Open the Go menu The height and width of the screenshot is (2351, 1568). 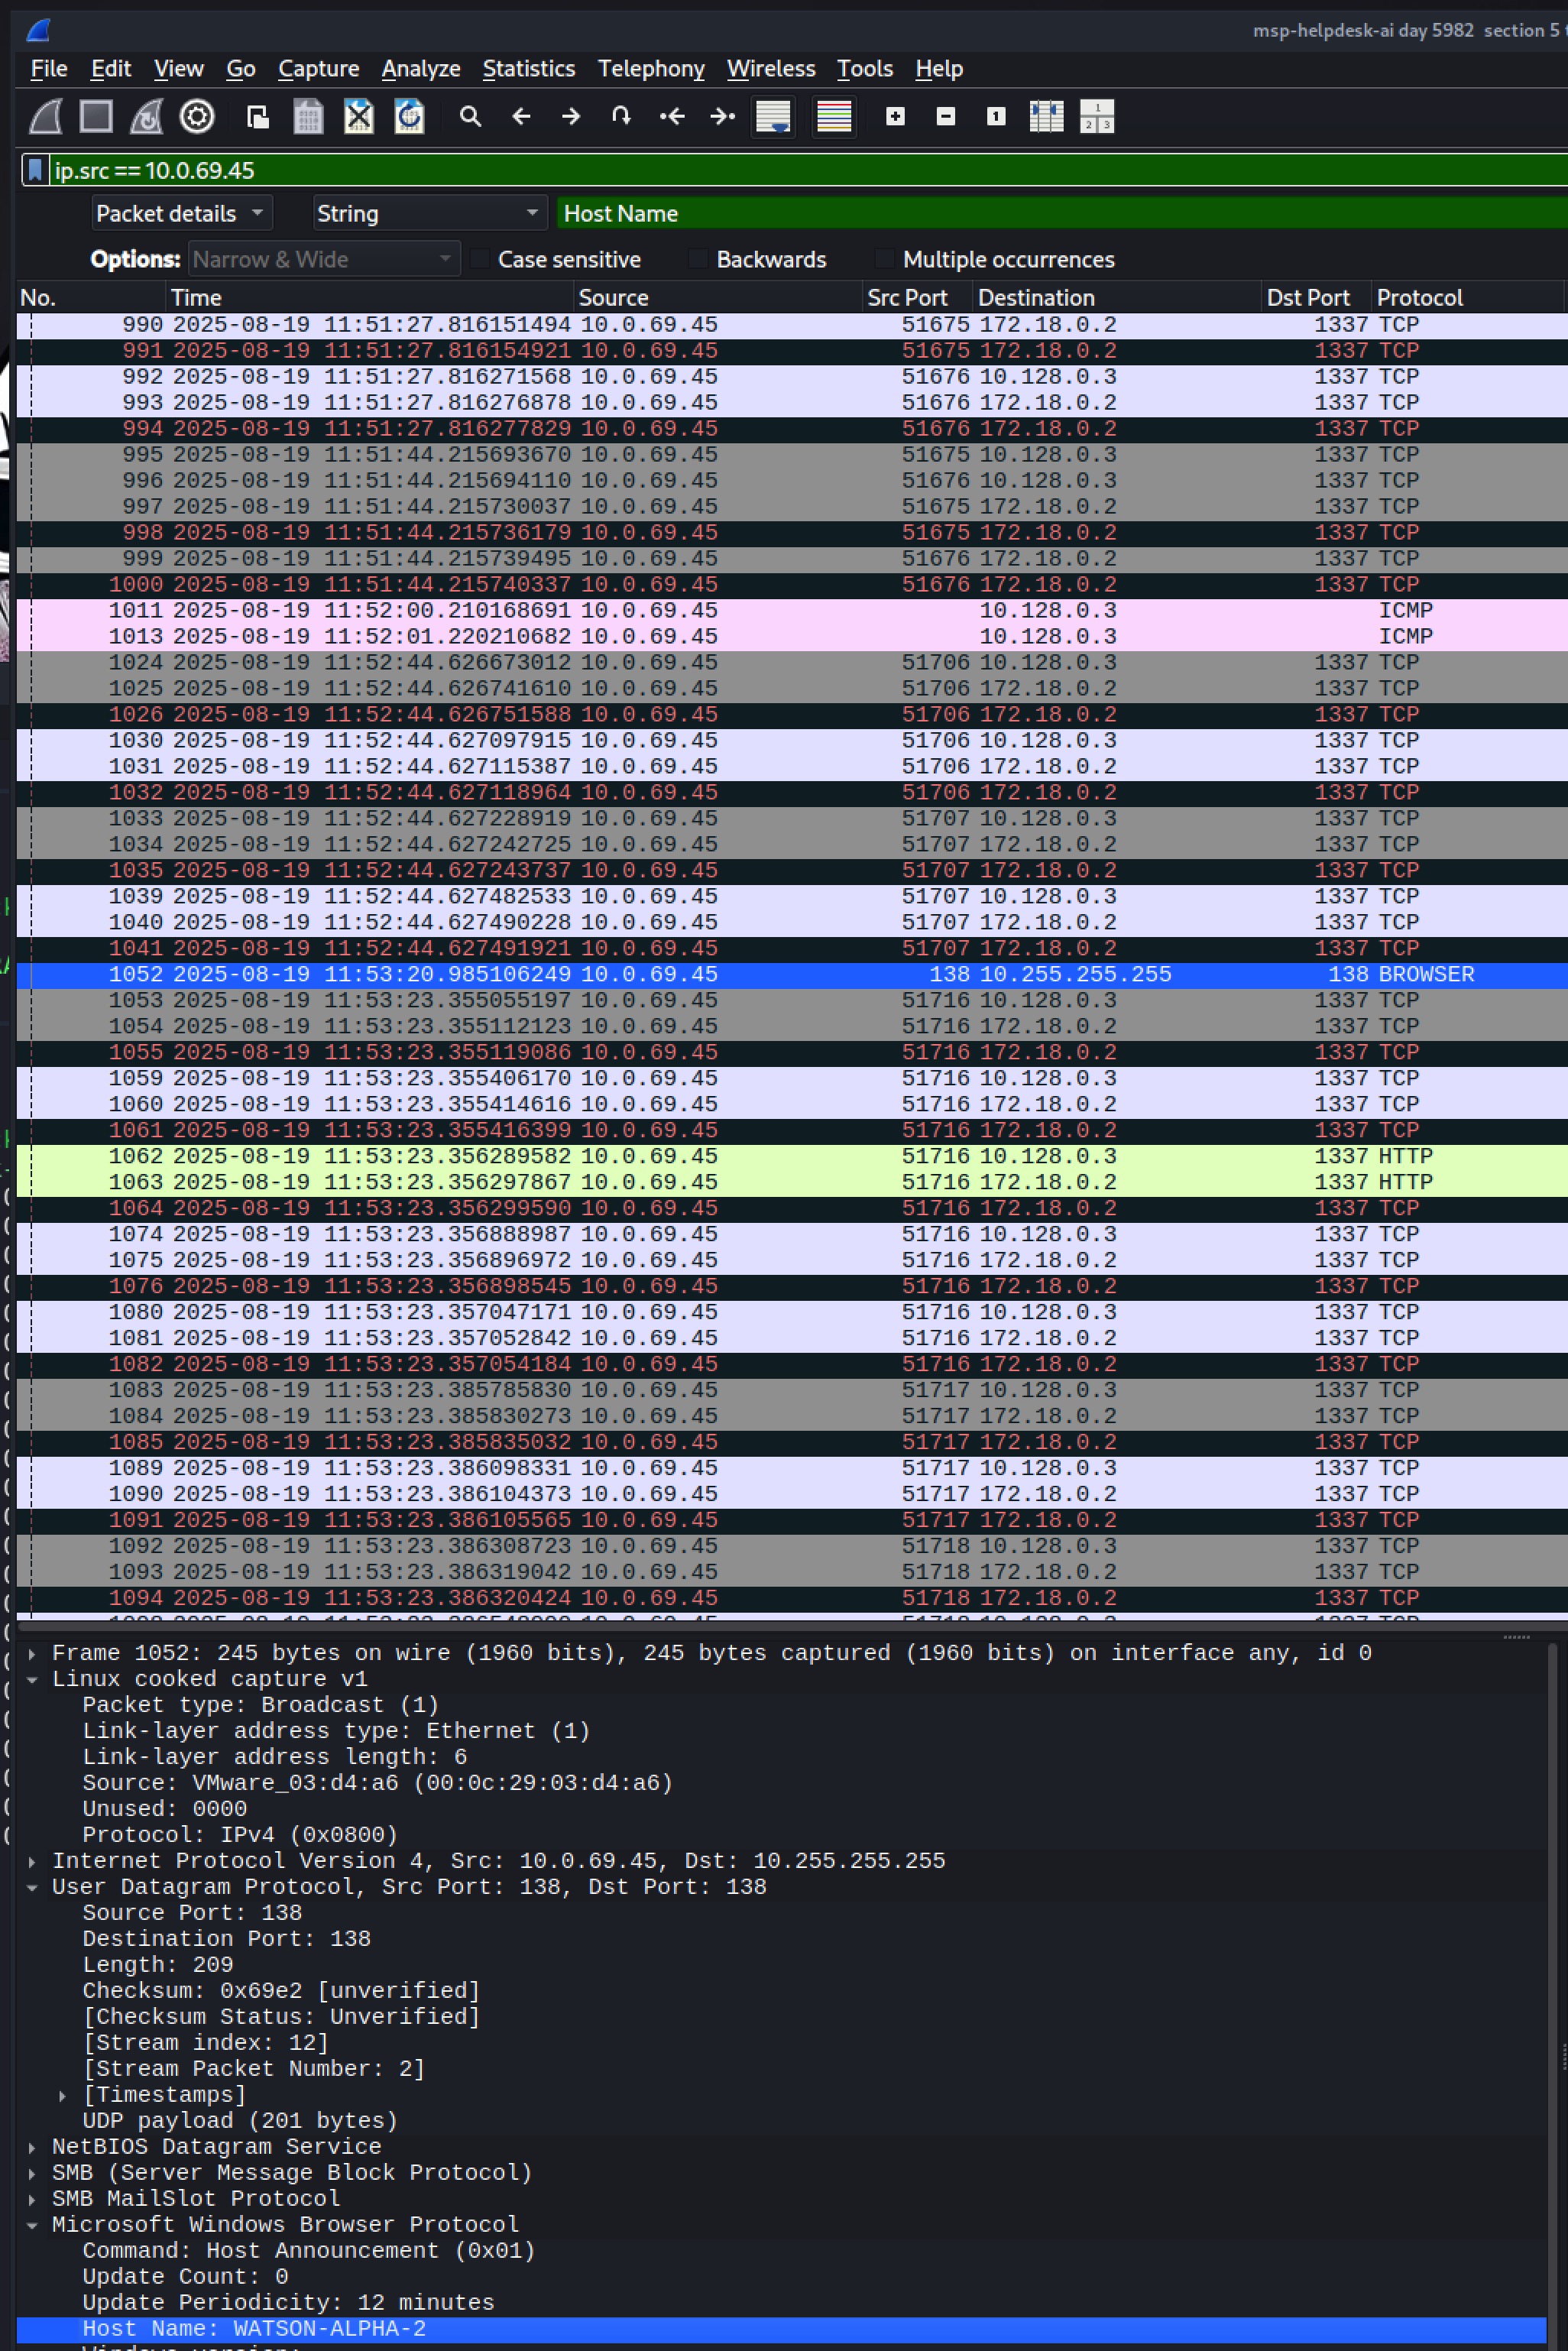(x=240, y=69)
